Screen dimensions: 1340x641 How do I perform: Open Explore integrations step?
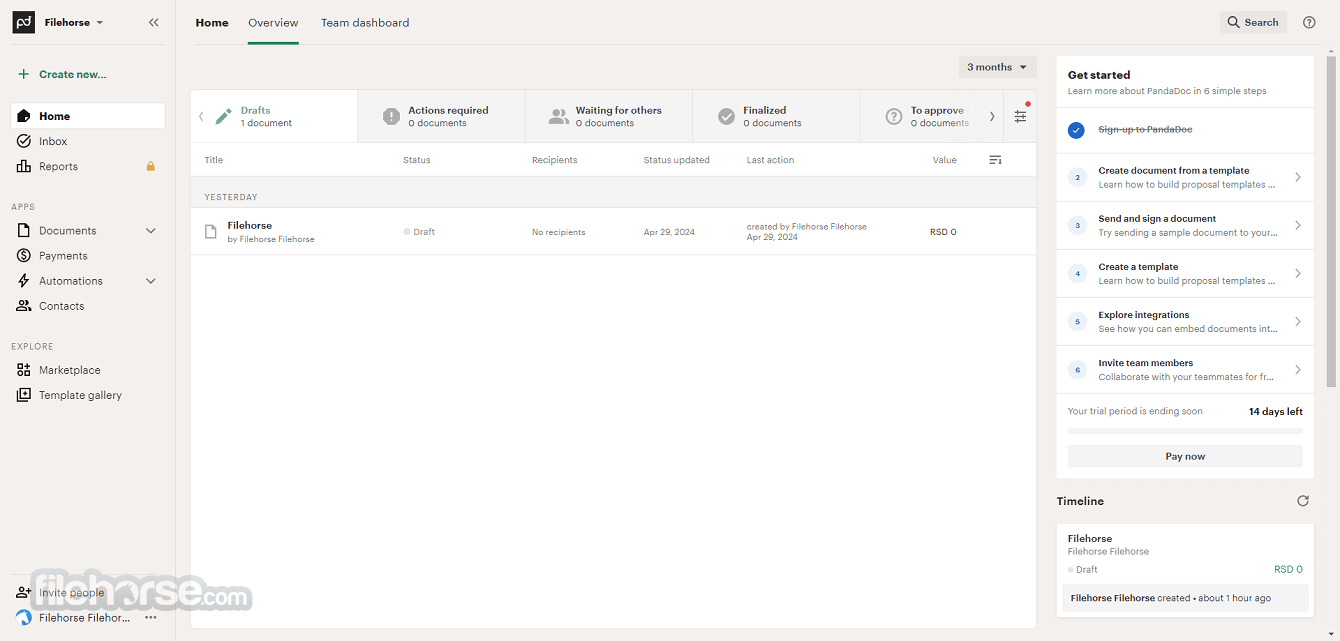point(1185,321)
